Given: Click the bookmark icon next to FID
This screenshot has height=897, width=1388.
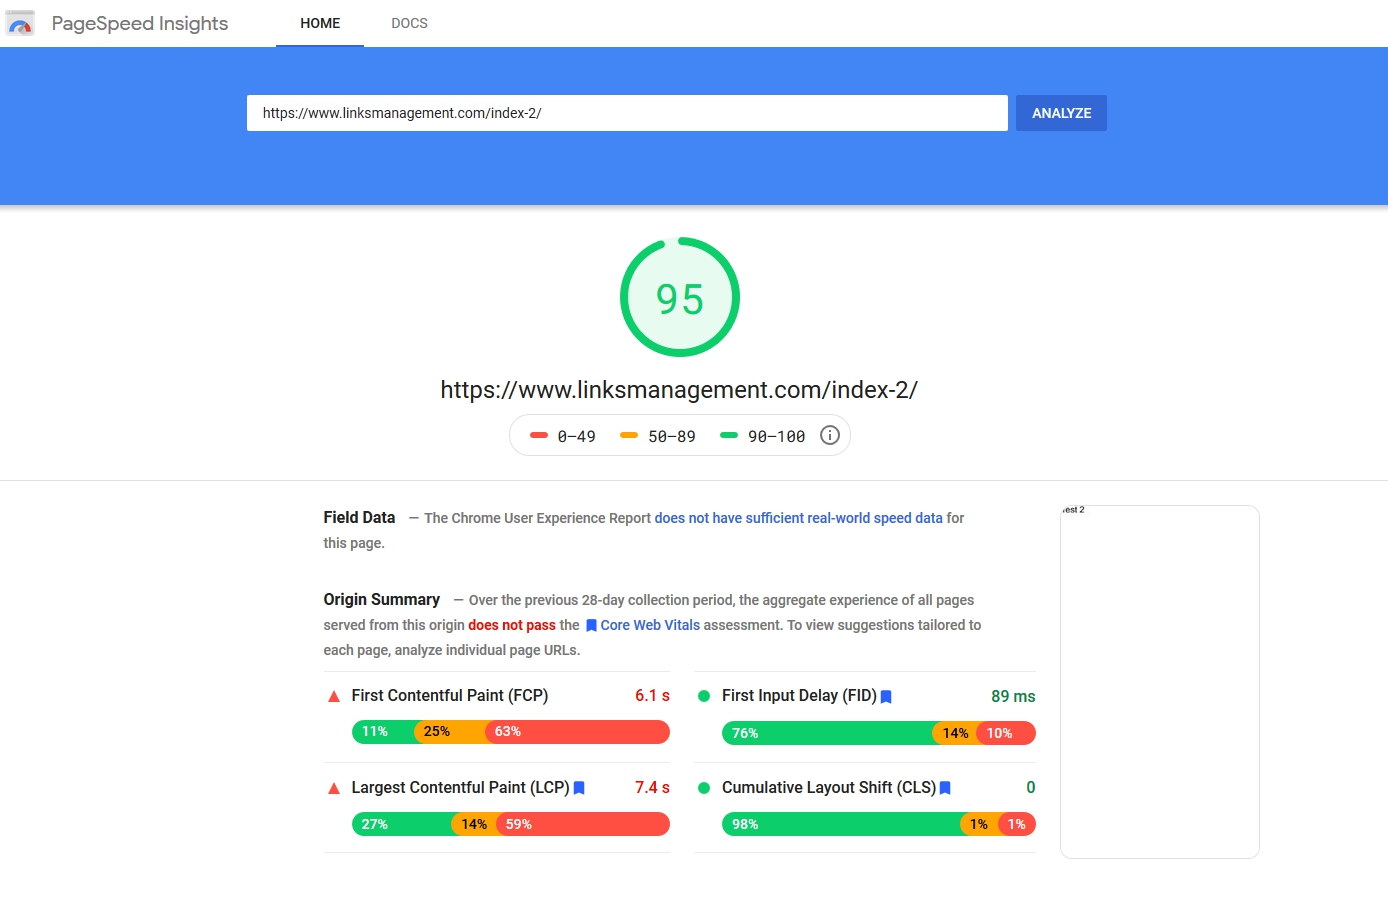Looking at the screenshot, I should click(886, 697).
